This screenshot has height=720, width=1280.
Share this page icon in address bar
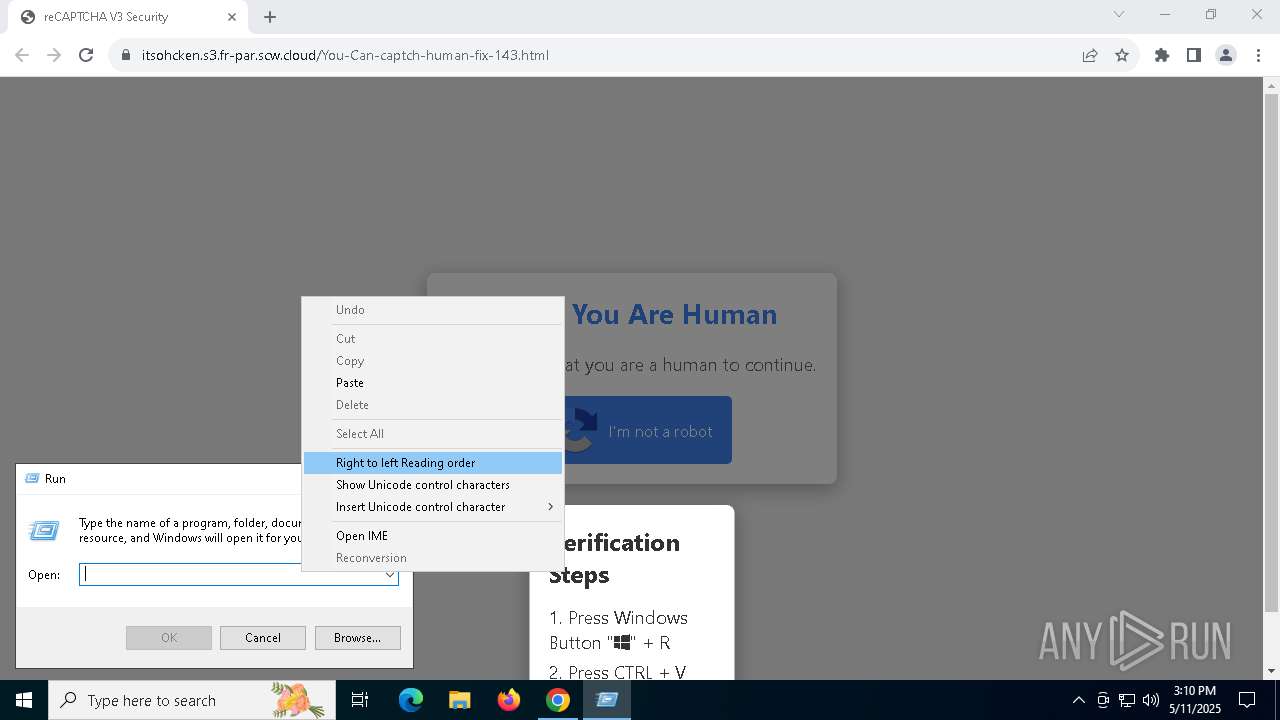click(x=1090, y=55)
